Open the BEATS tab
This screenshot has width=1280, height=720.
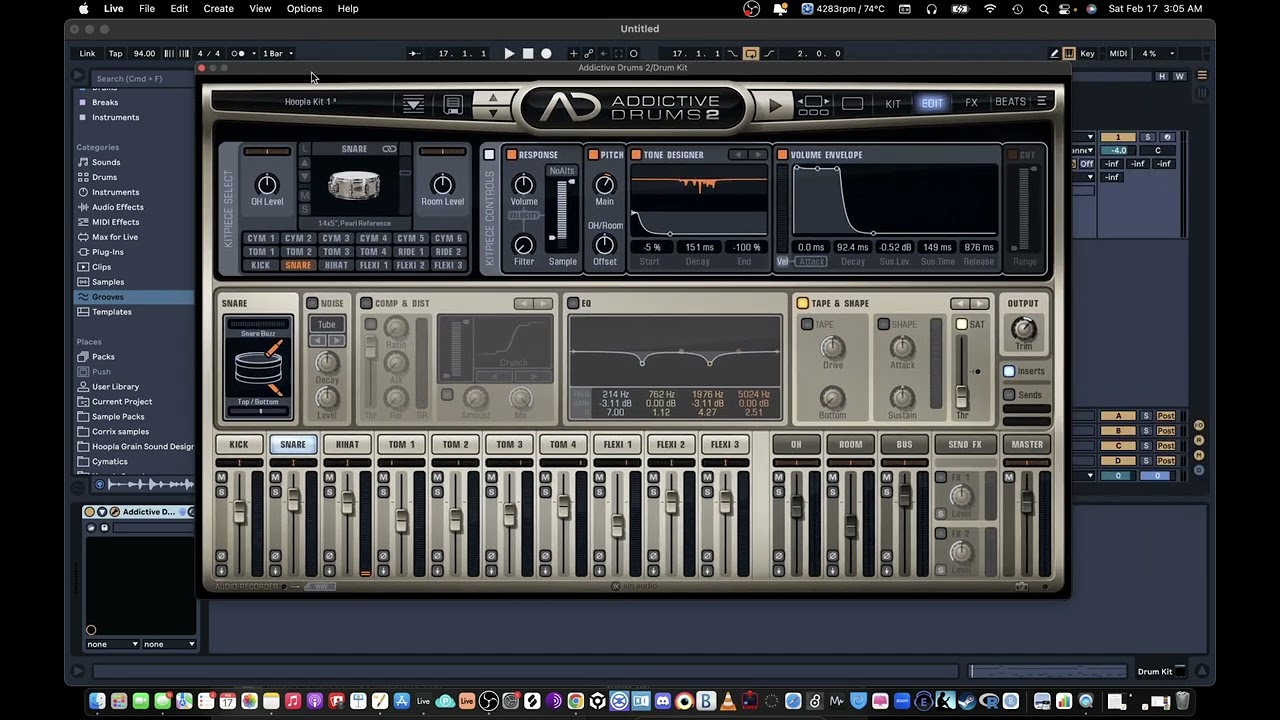1010,102
